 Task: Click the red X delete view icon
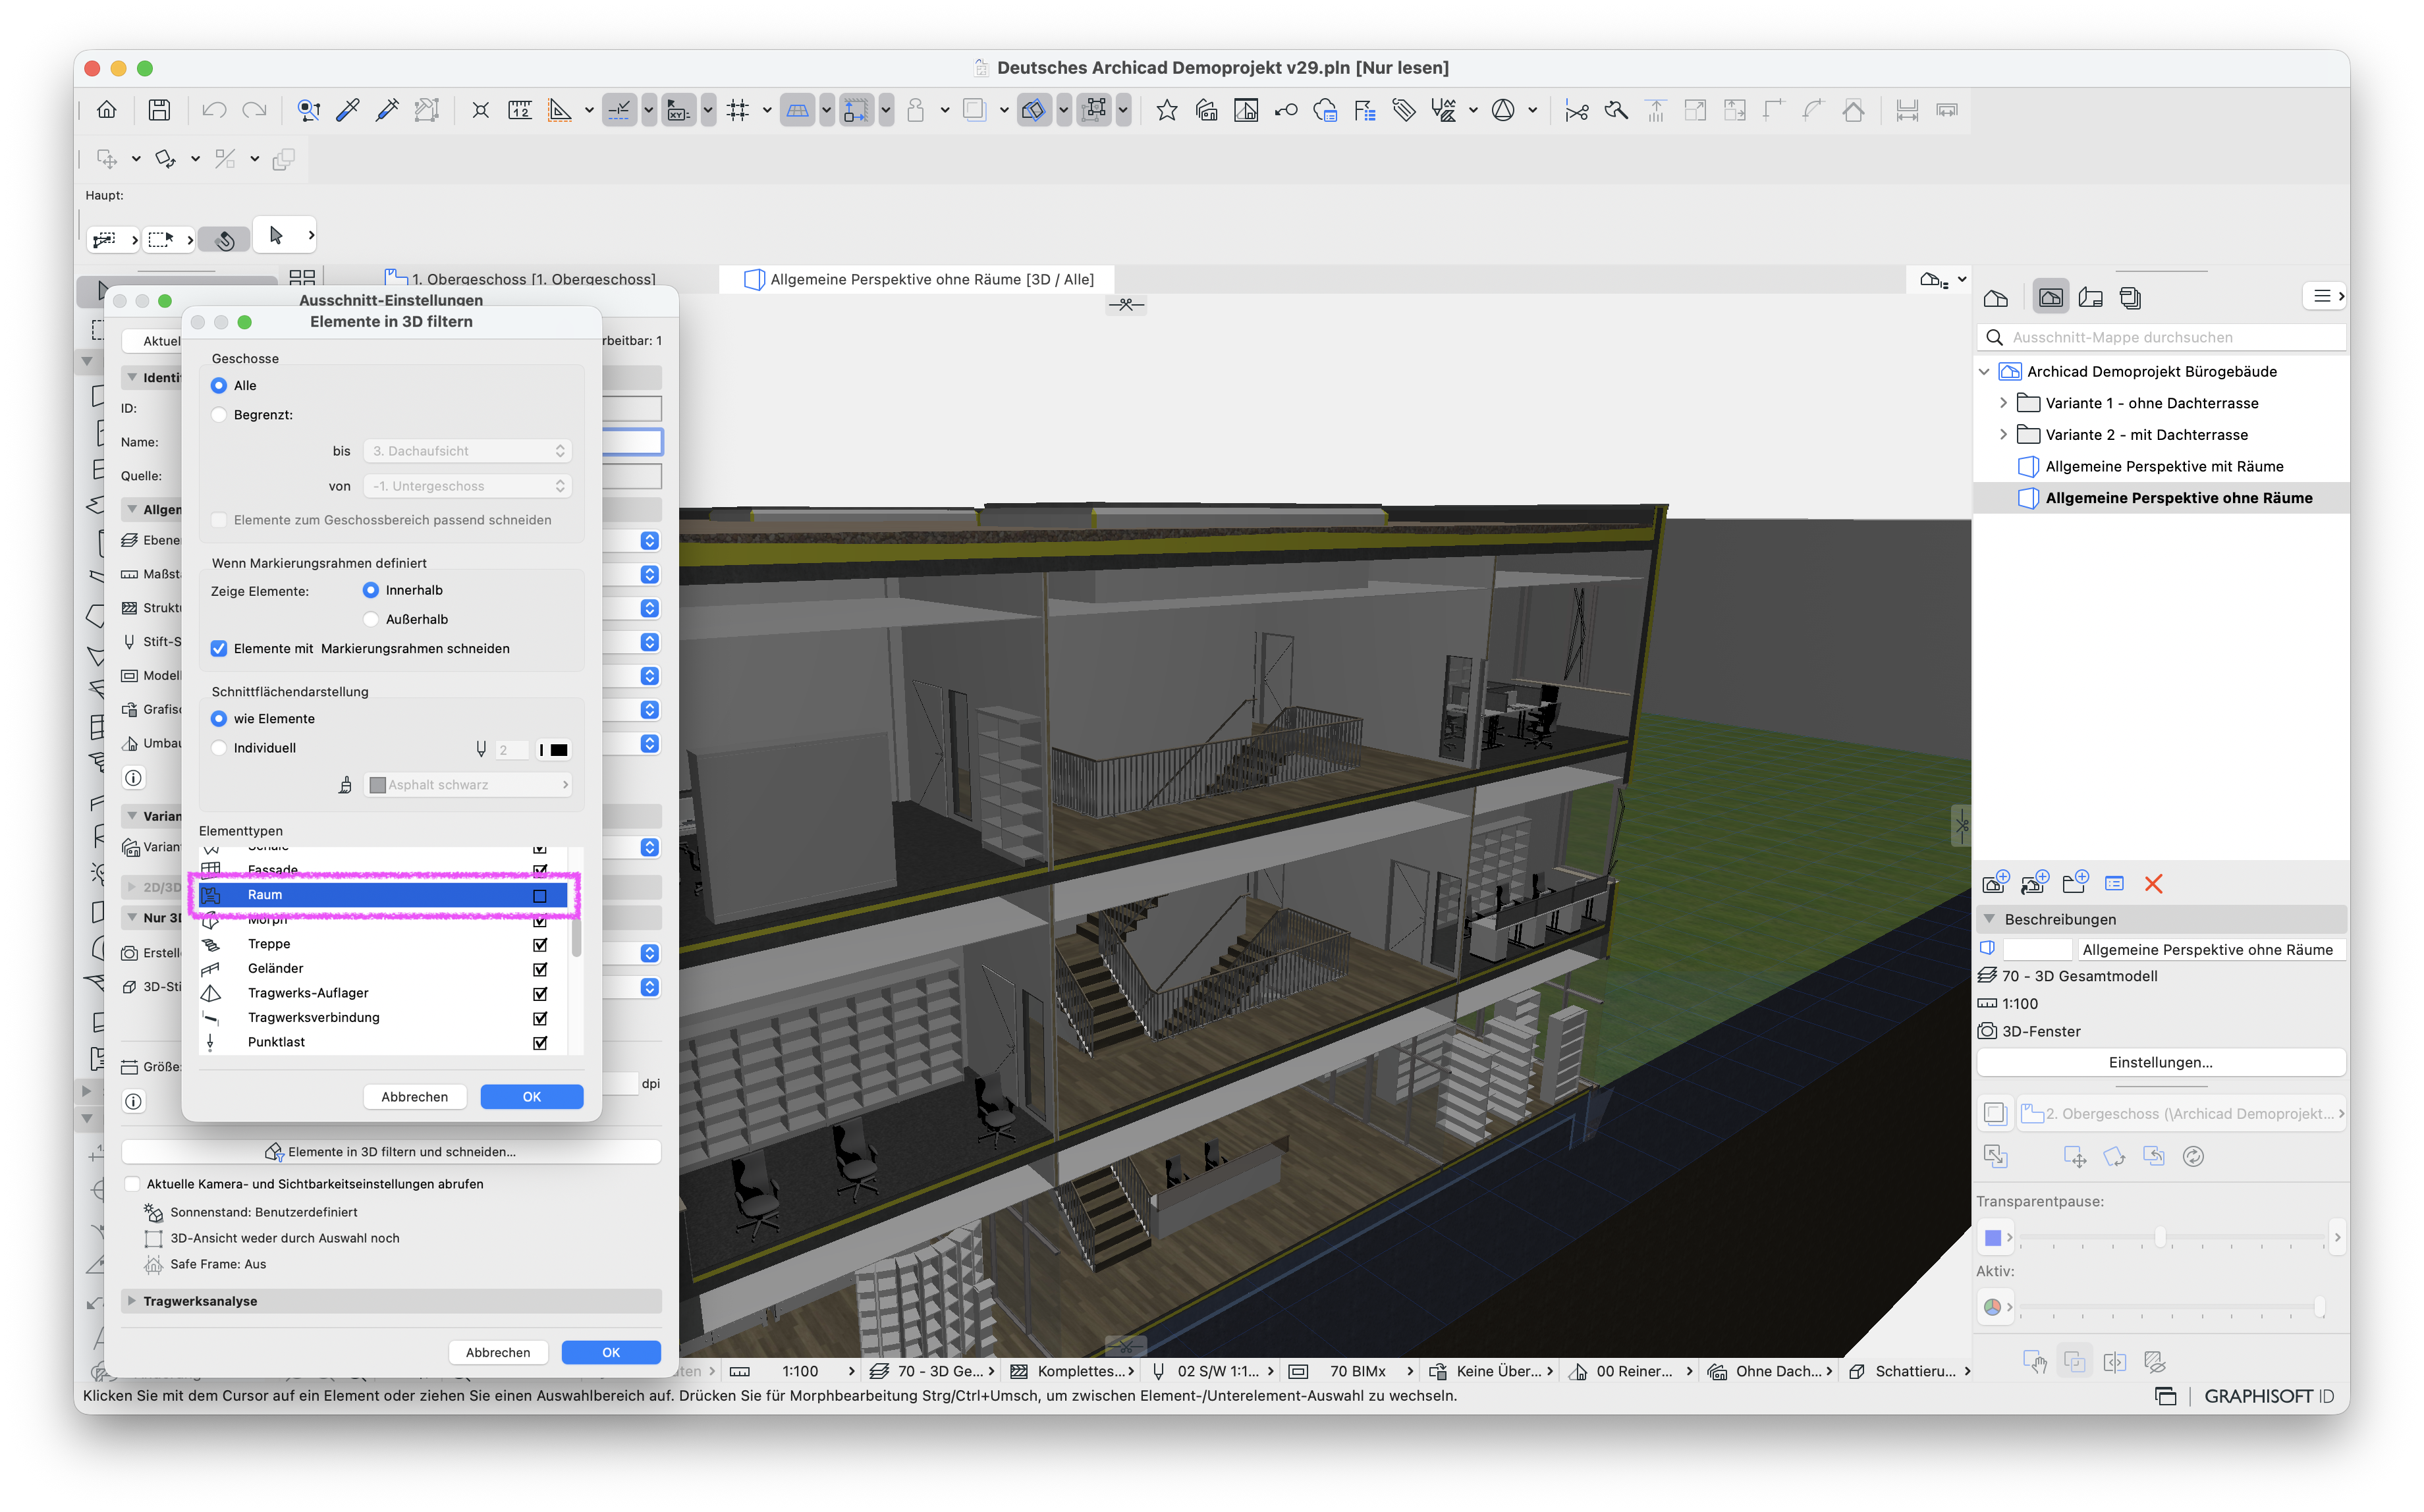pos(2153,883)
